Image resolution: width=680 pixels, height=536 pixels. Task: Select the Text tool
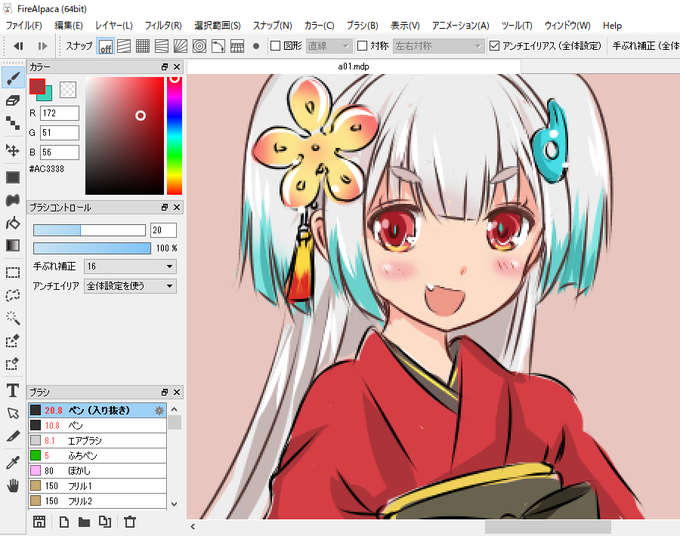click(x=13, y=390)
